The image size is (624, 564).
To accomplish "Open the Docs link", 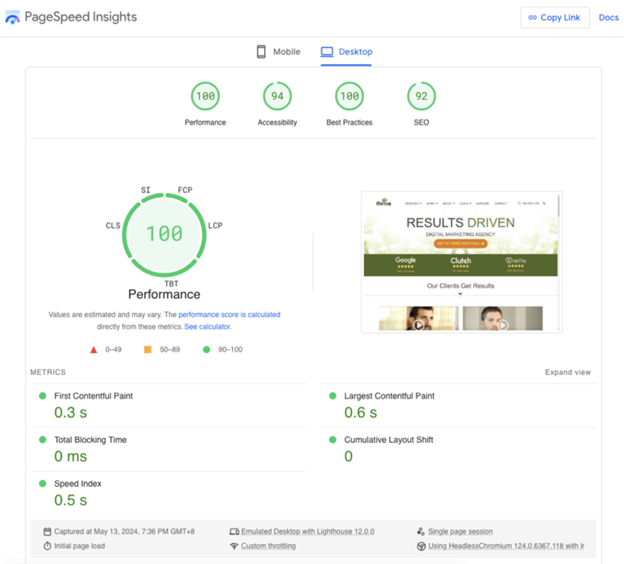I will tap(608, 17).
